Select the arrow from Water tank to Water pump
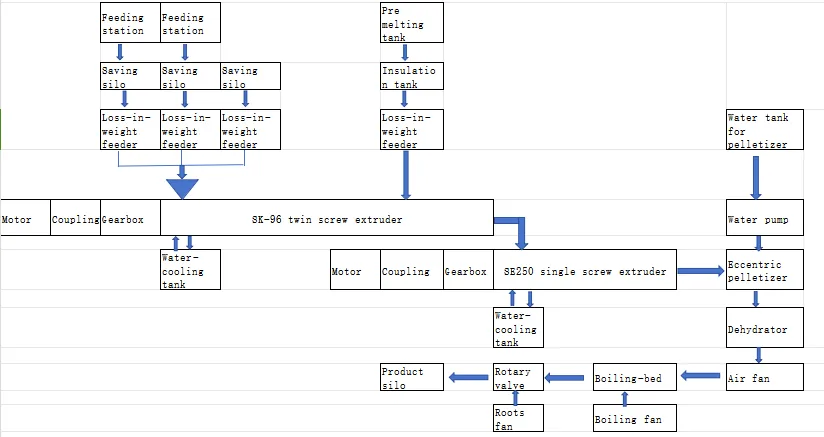The image size is (824, 437). (756, 177)
